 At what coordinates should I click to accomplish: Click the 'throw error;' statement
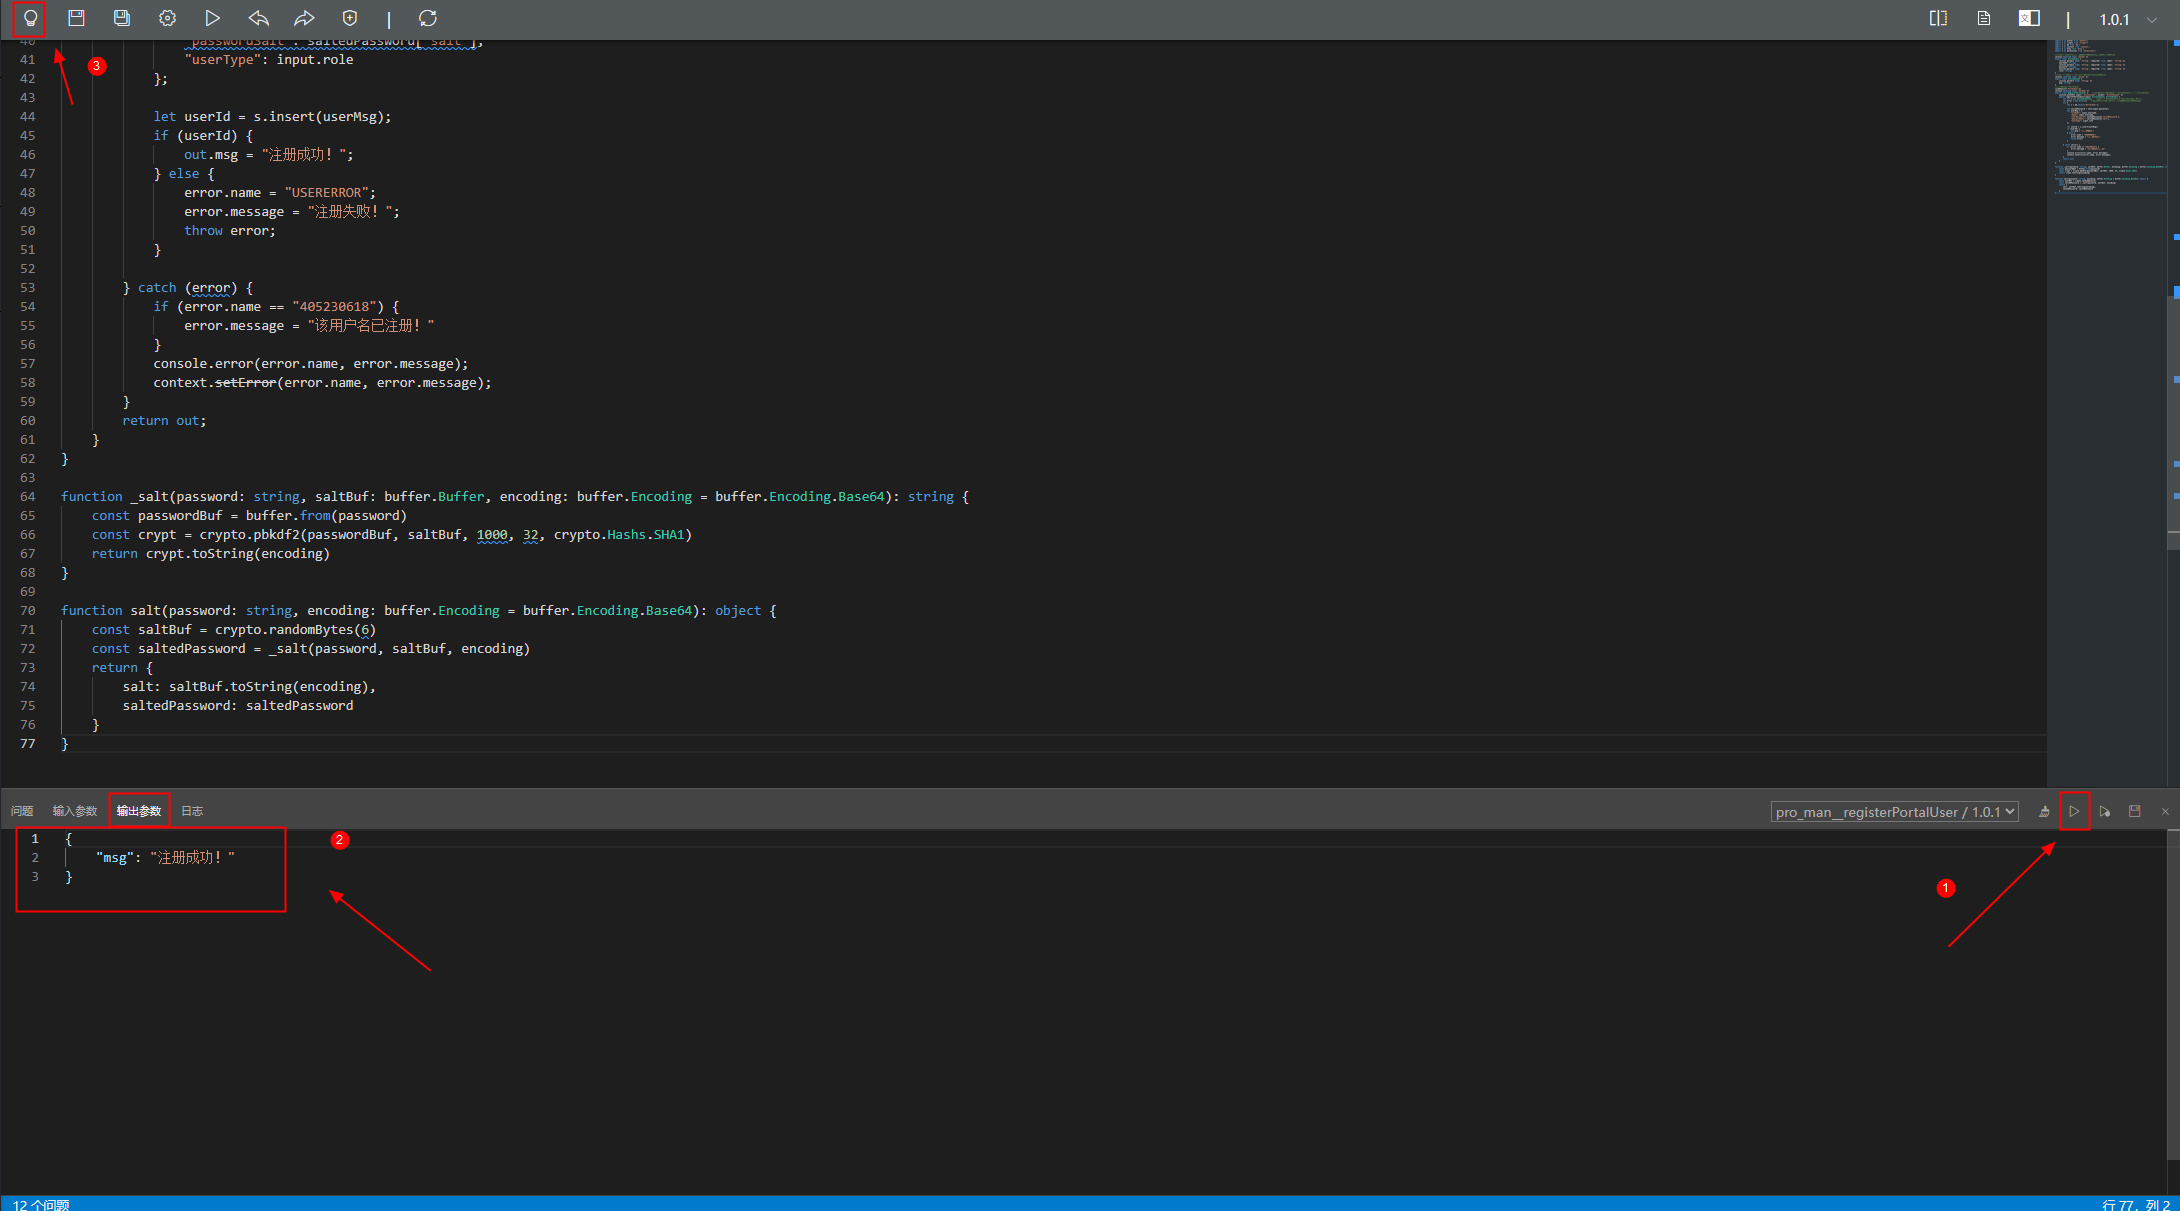pyautogui.click(x=229, y=230)
